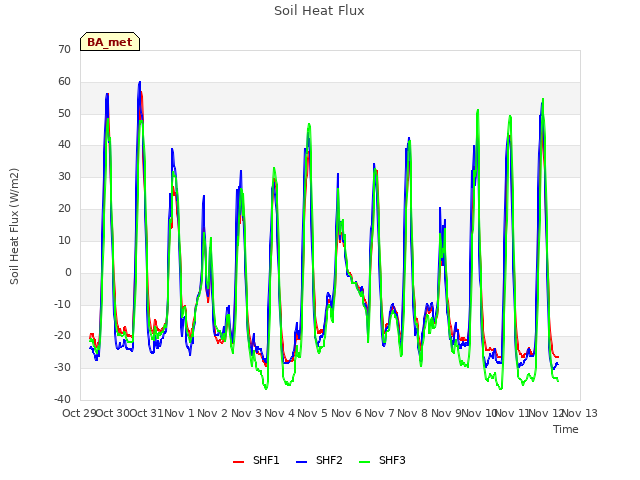Click the blue SHF2 legend color marker
Image resolution: width=640 pixels, height=480 pixels.
click(x=301, y=462)
